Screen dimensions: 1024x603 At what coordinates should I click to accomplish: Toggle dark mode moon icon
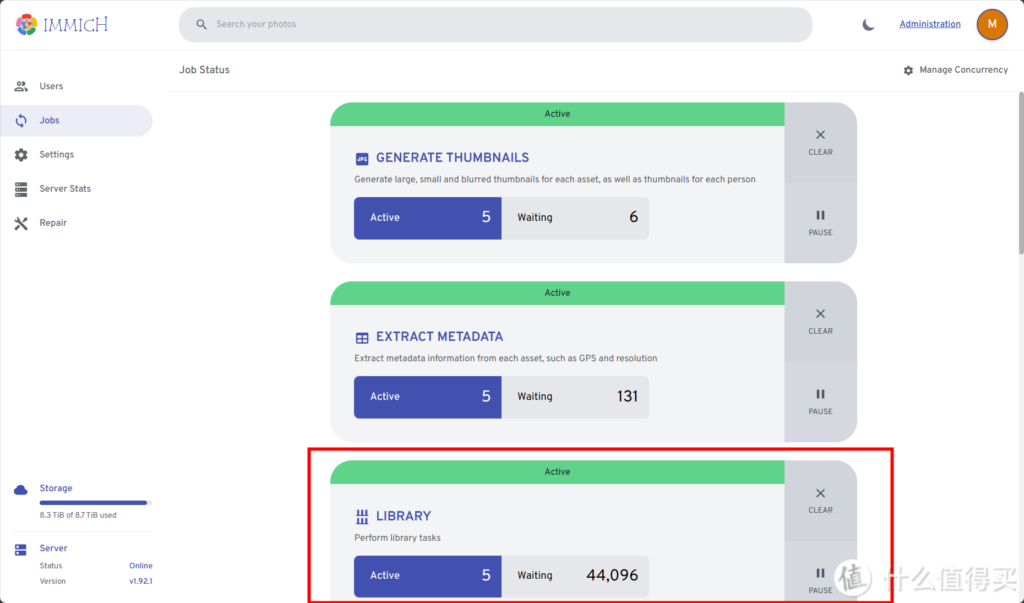(x=868, y=24)
